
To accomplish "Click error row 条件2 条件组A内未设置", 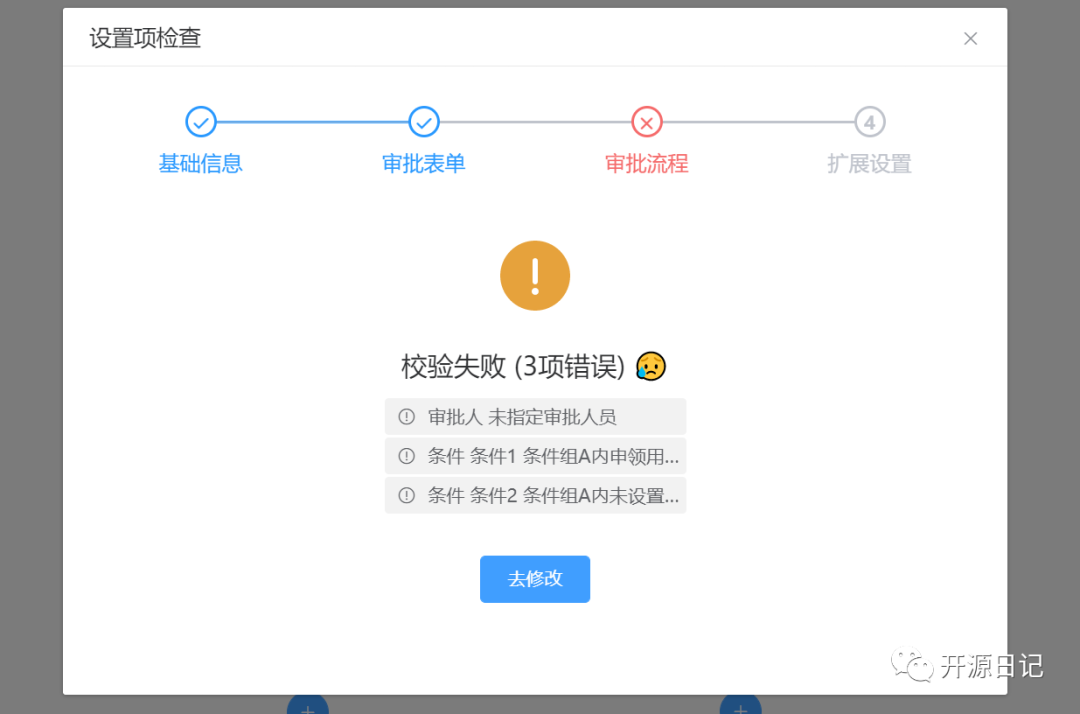I will (535, 495).
